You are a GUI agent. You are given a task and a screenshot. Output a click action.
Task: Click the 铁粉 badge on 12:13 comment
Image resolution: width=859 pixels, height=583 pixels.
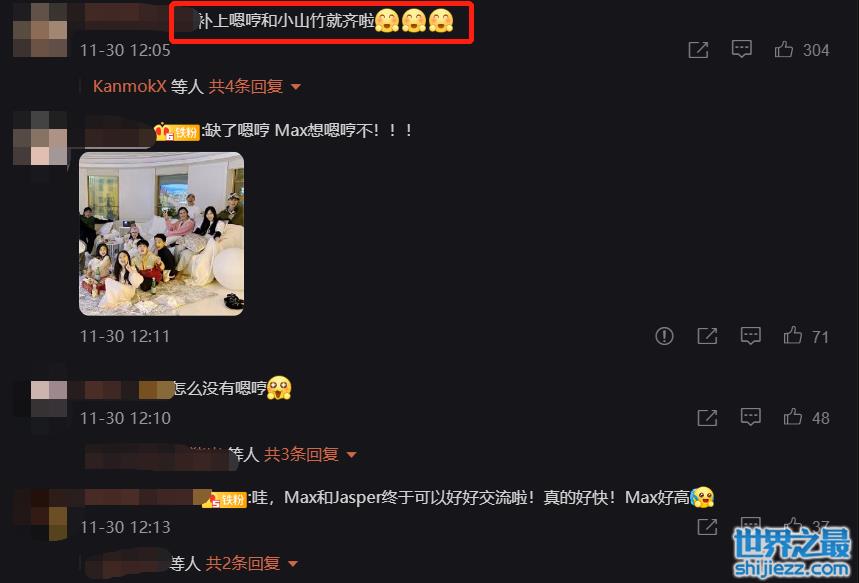[226, 500]
